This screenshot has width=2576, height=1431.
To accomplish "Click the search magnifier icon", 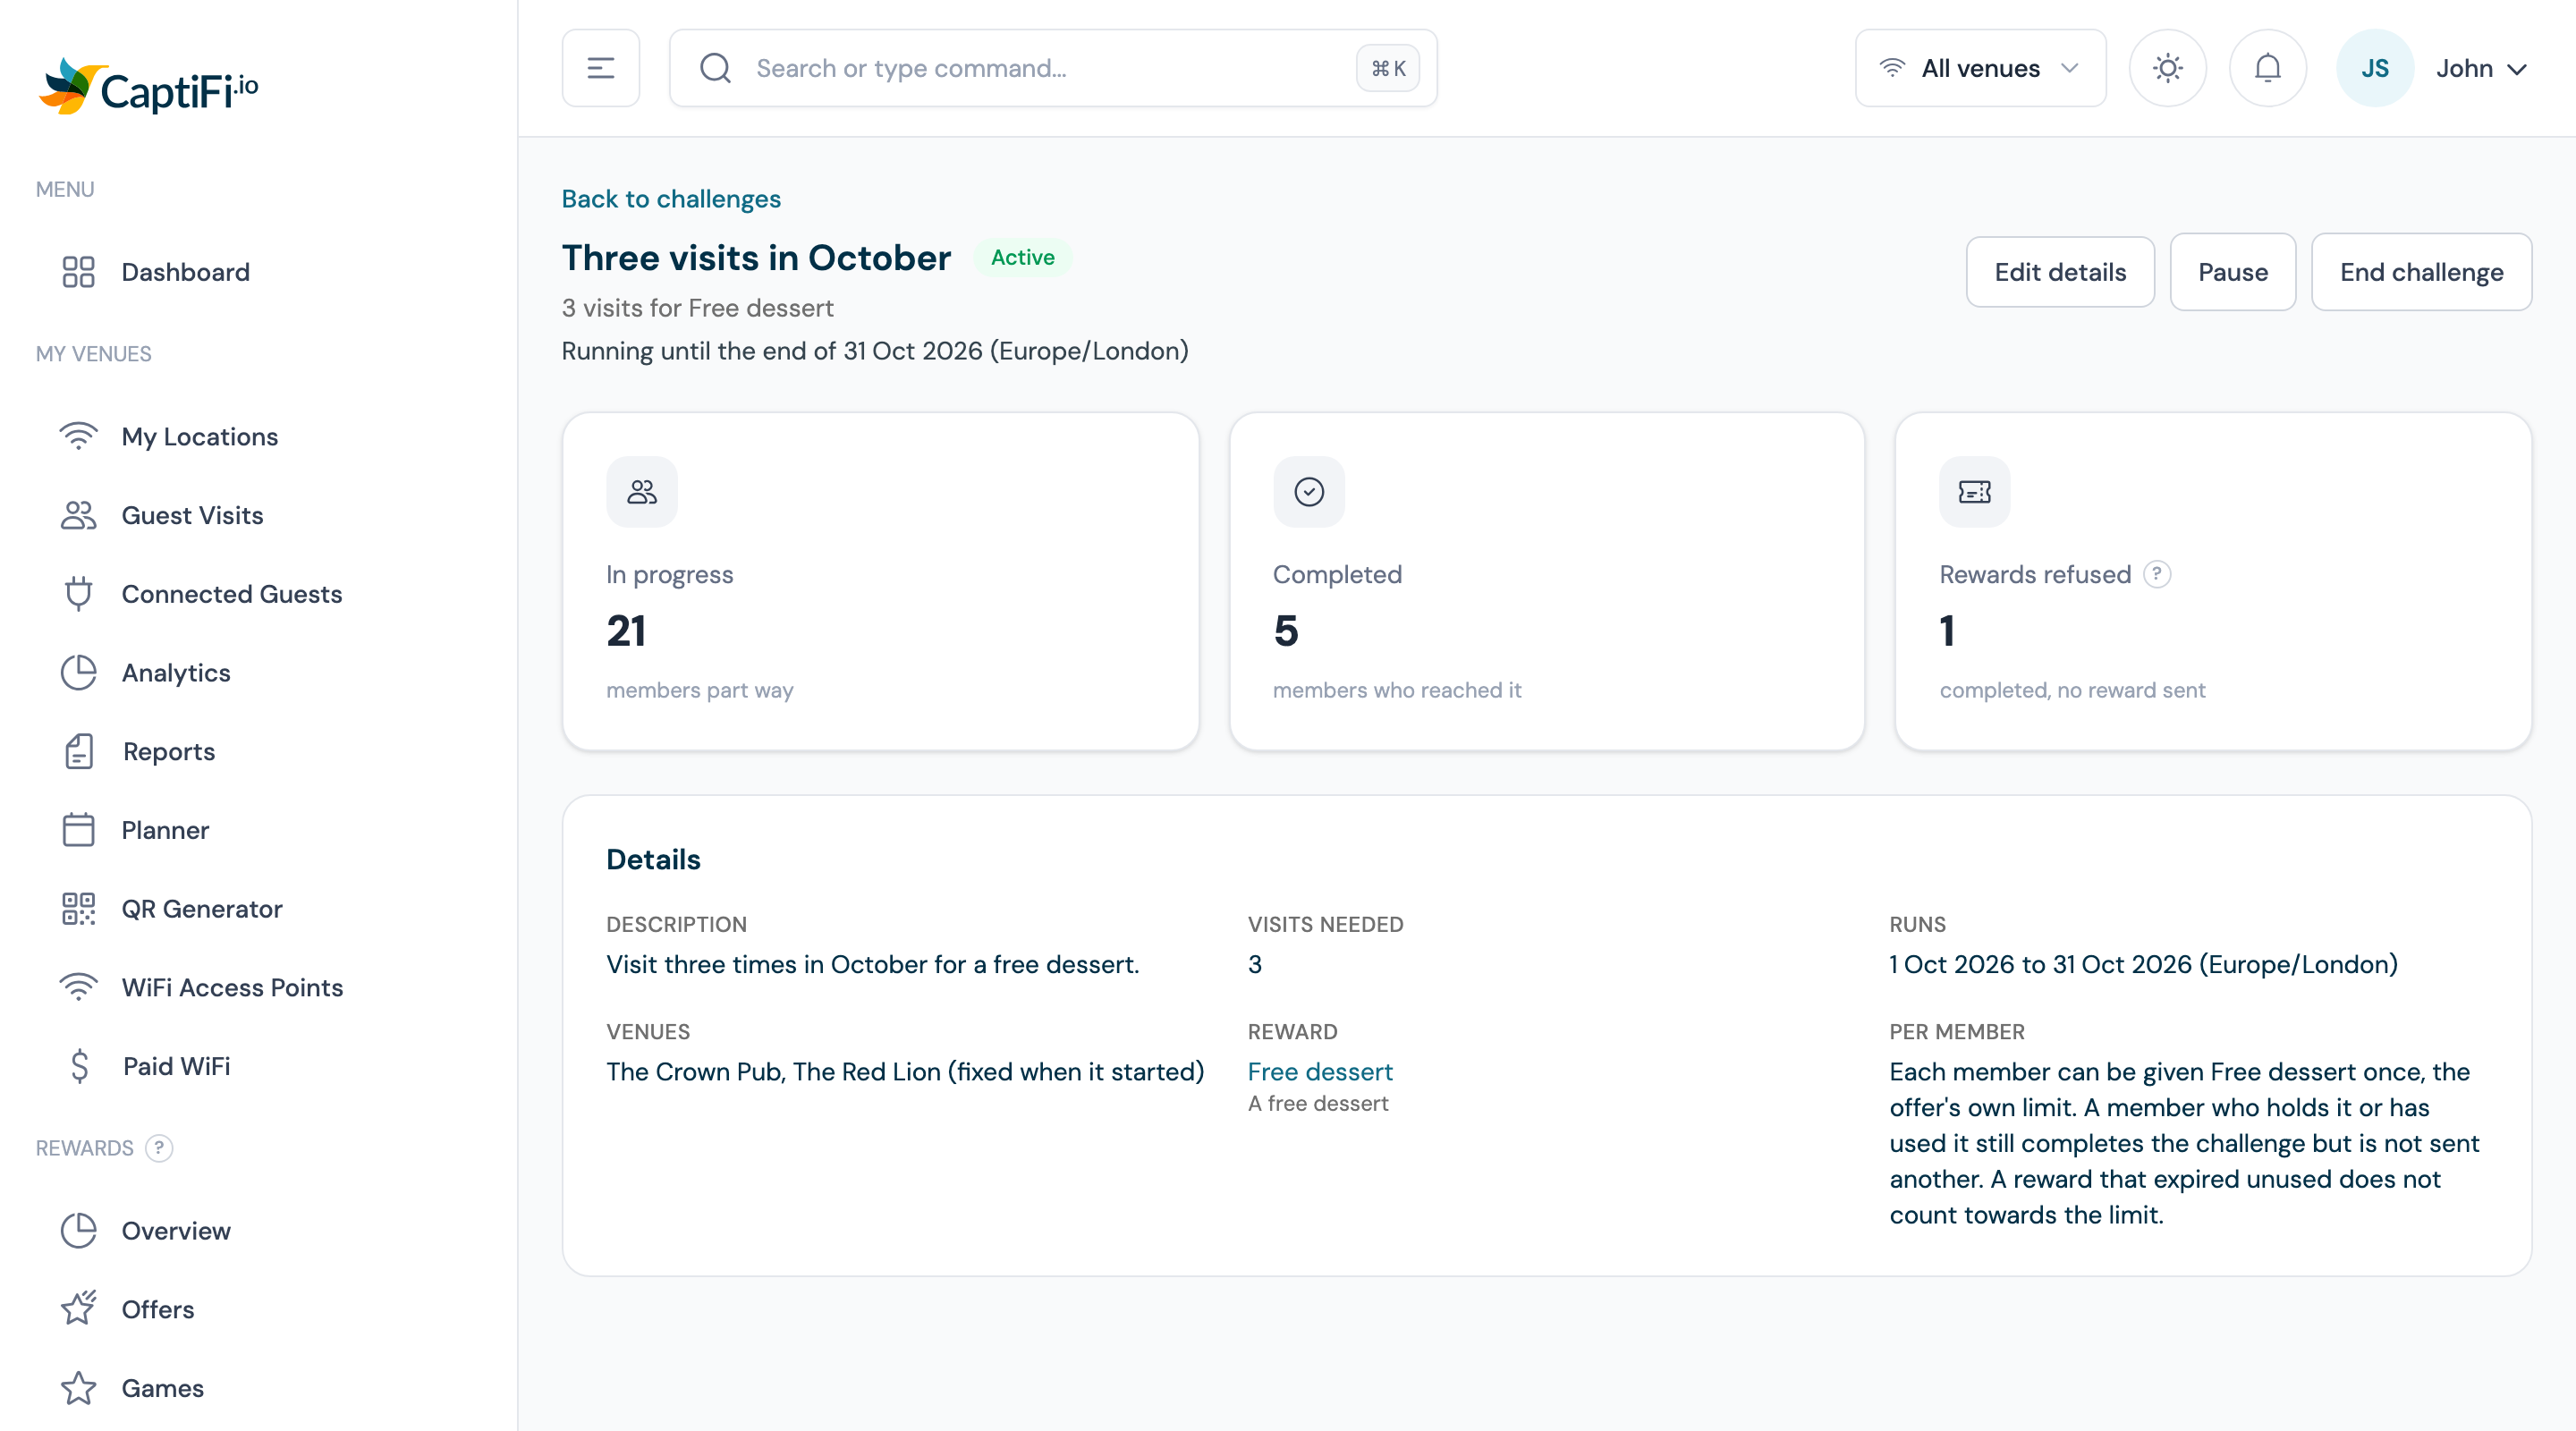I will point(715,68).
